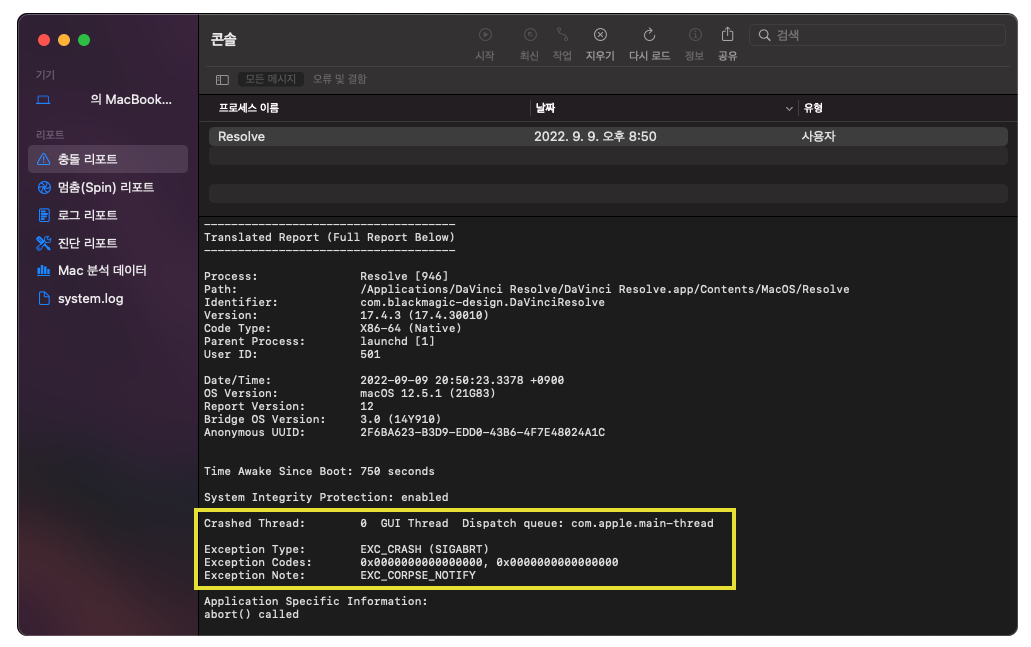Click the 로그 리포트 document icon
Image resolution: width=1031 pixels, height=647 pixels.
click(44, 215)
